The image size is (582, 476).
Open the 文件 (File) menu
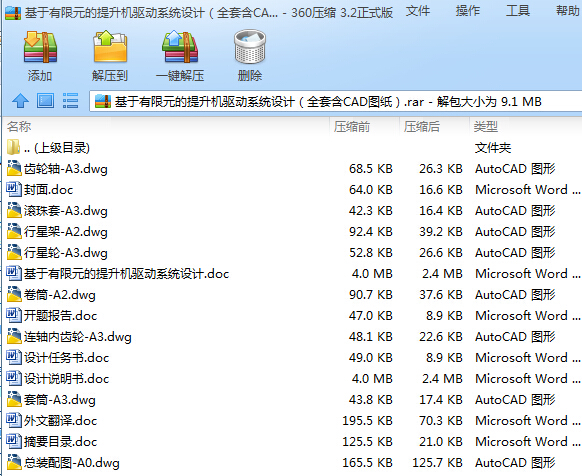click(418, 11)
